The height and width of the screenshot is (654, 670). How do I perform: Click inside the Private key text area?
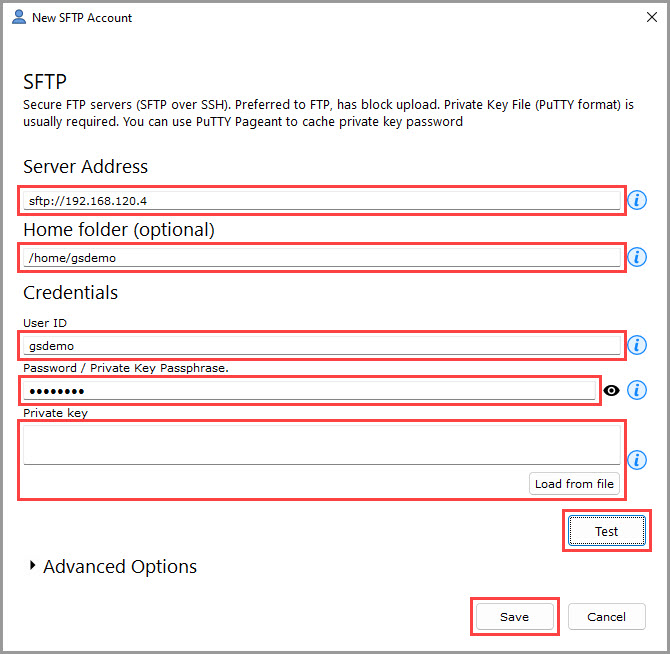[322, 445]
